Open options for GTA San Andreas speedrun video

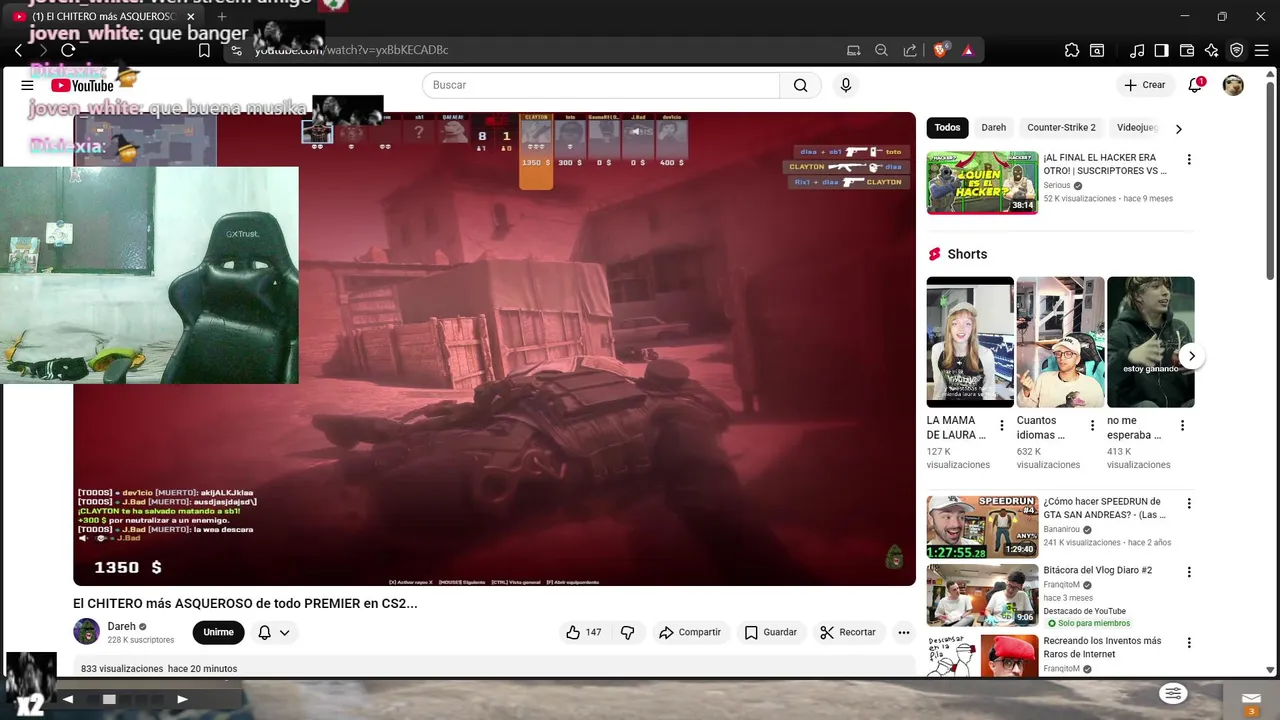point(1189,504)
